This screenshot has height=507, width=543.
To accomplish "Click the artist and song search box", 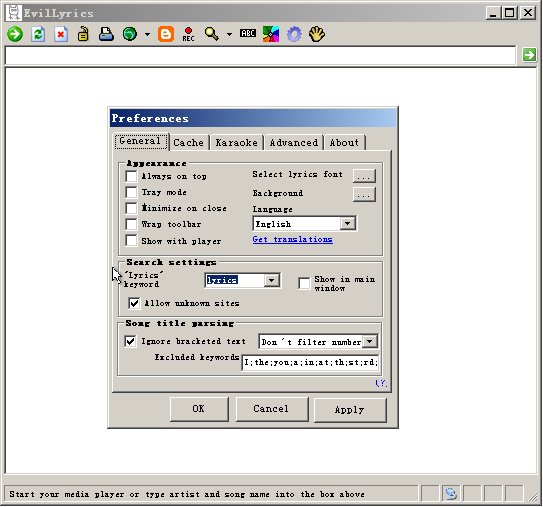I will [x=260, y=55].
